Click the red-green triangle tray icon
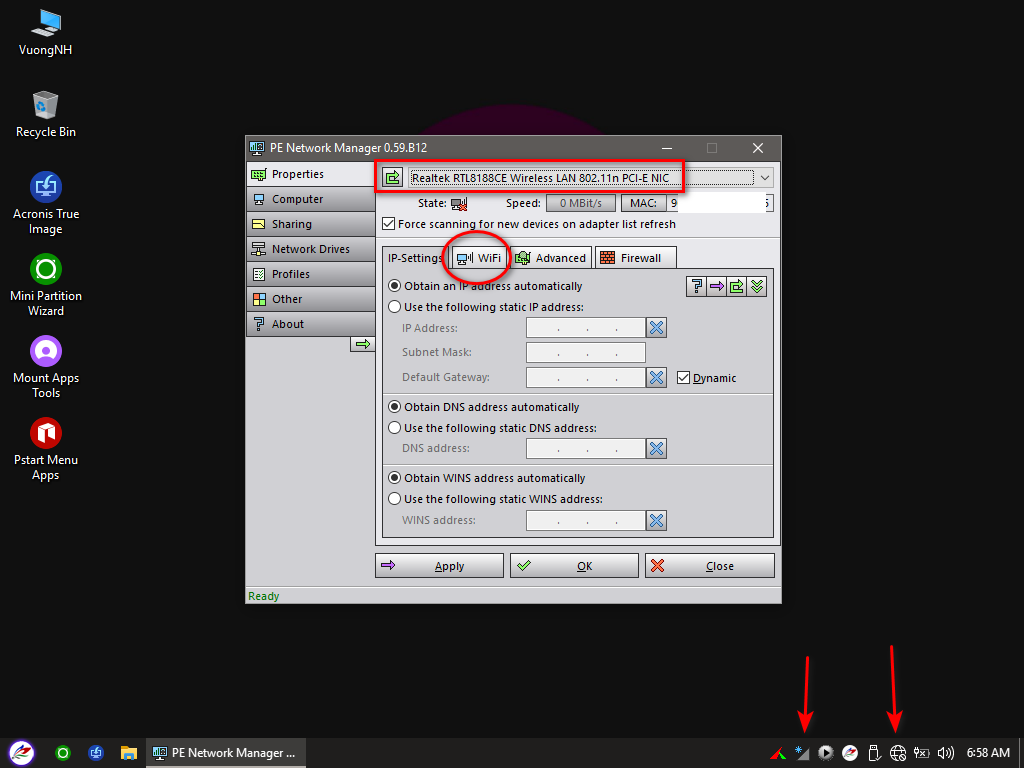The width and height of the screenshot is (1024, 768). [x=777, y=754]
